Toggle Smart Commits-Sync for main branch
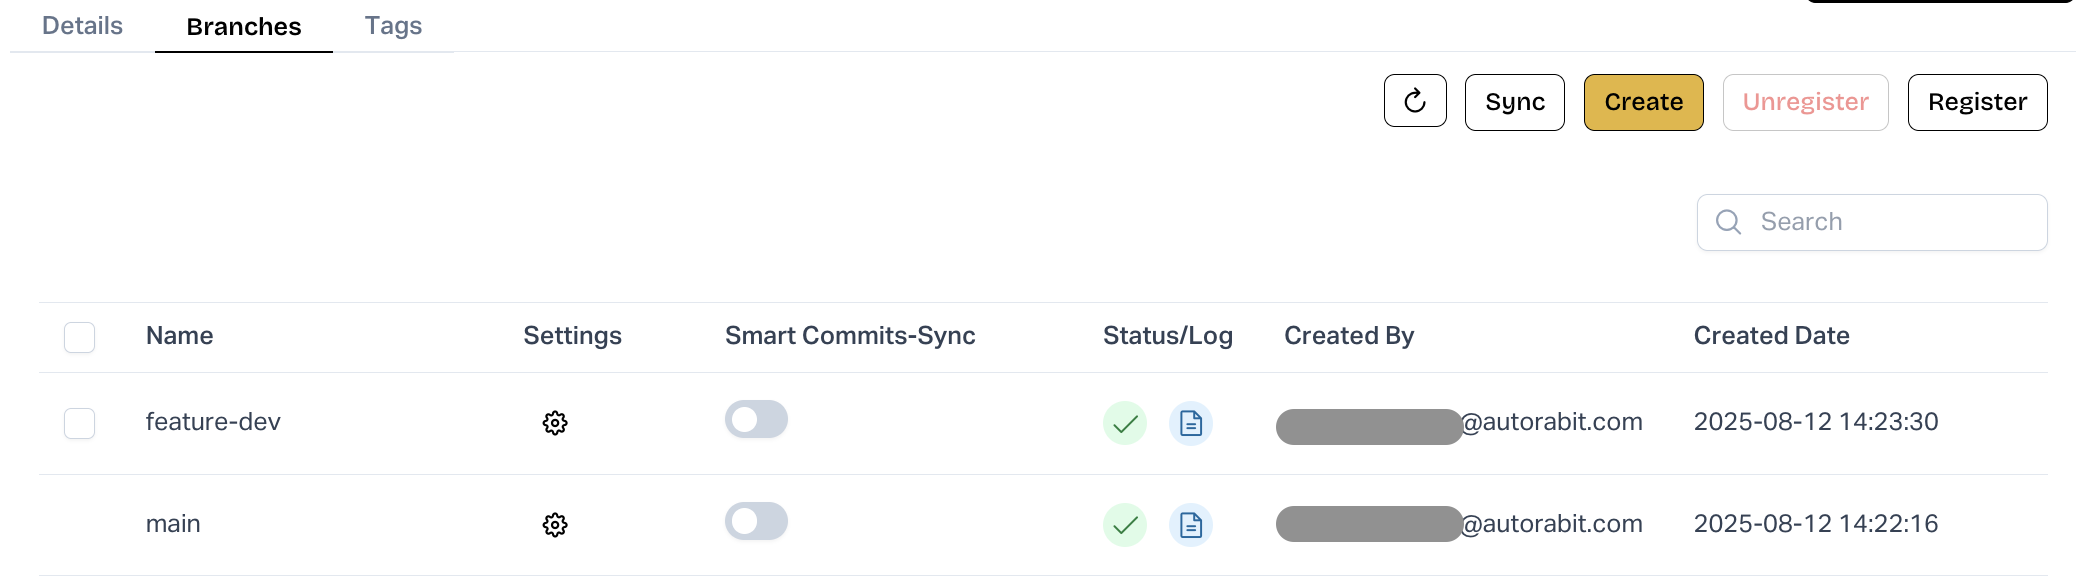2084x582 pixels. (x=756, y=522)
